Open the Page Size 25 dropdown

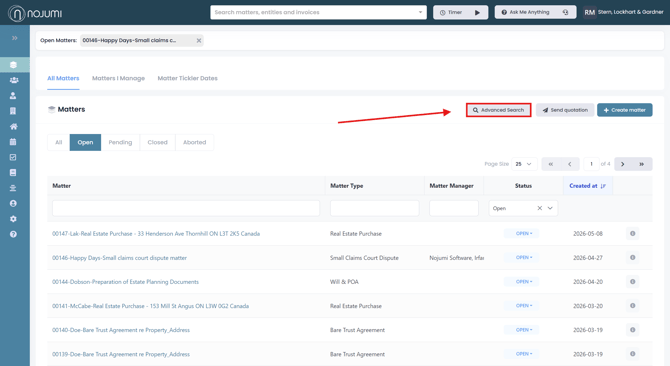[x=524, y=164]
